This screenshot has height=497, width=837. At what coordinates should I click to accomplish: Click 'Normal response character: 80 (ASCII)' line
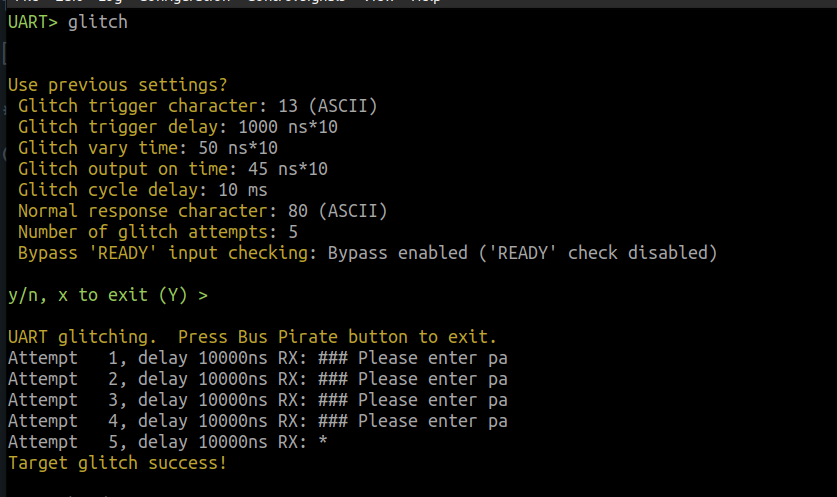coord(203,211)
